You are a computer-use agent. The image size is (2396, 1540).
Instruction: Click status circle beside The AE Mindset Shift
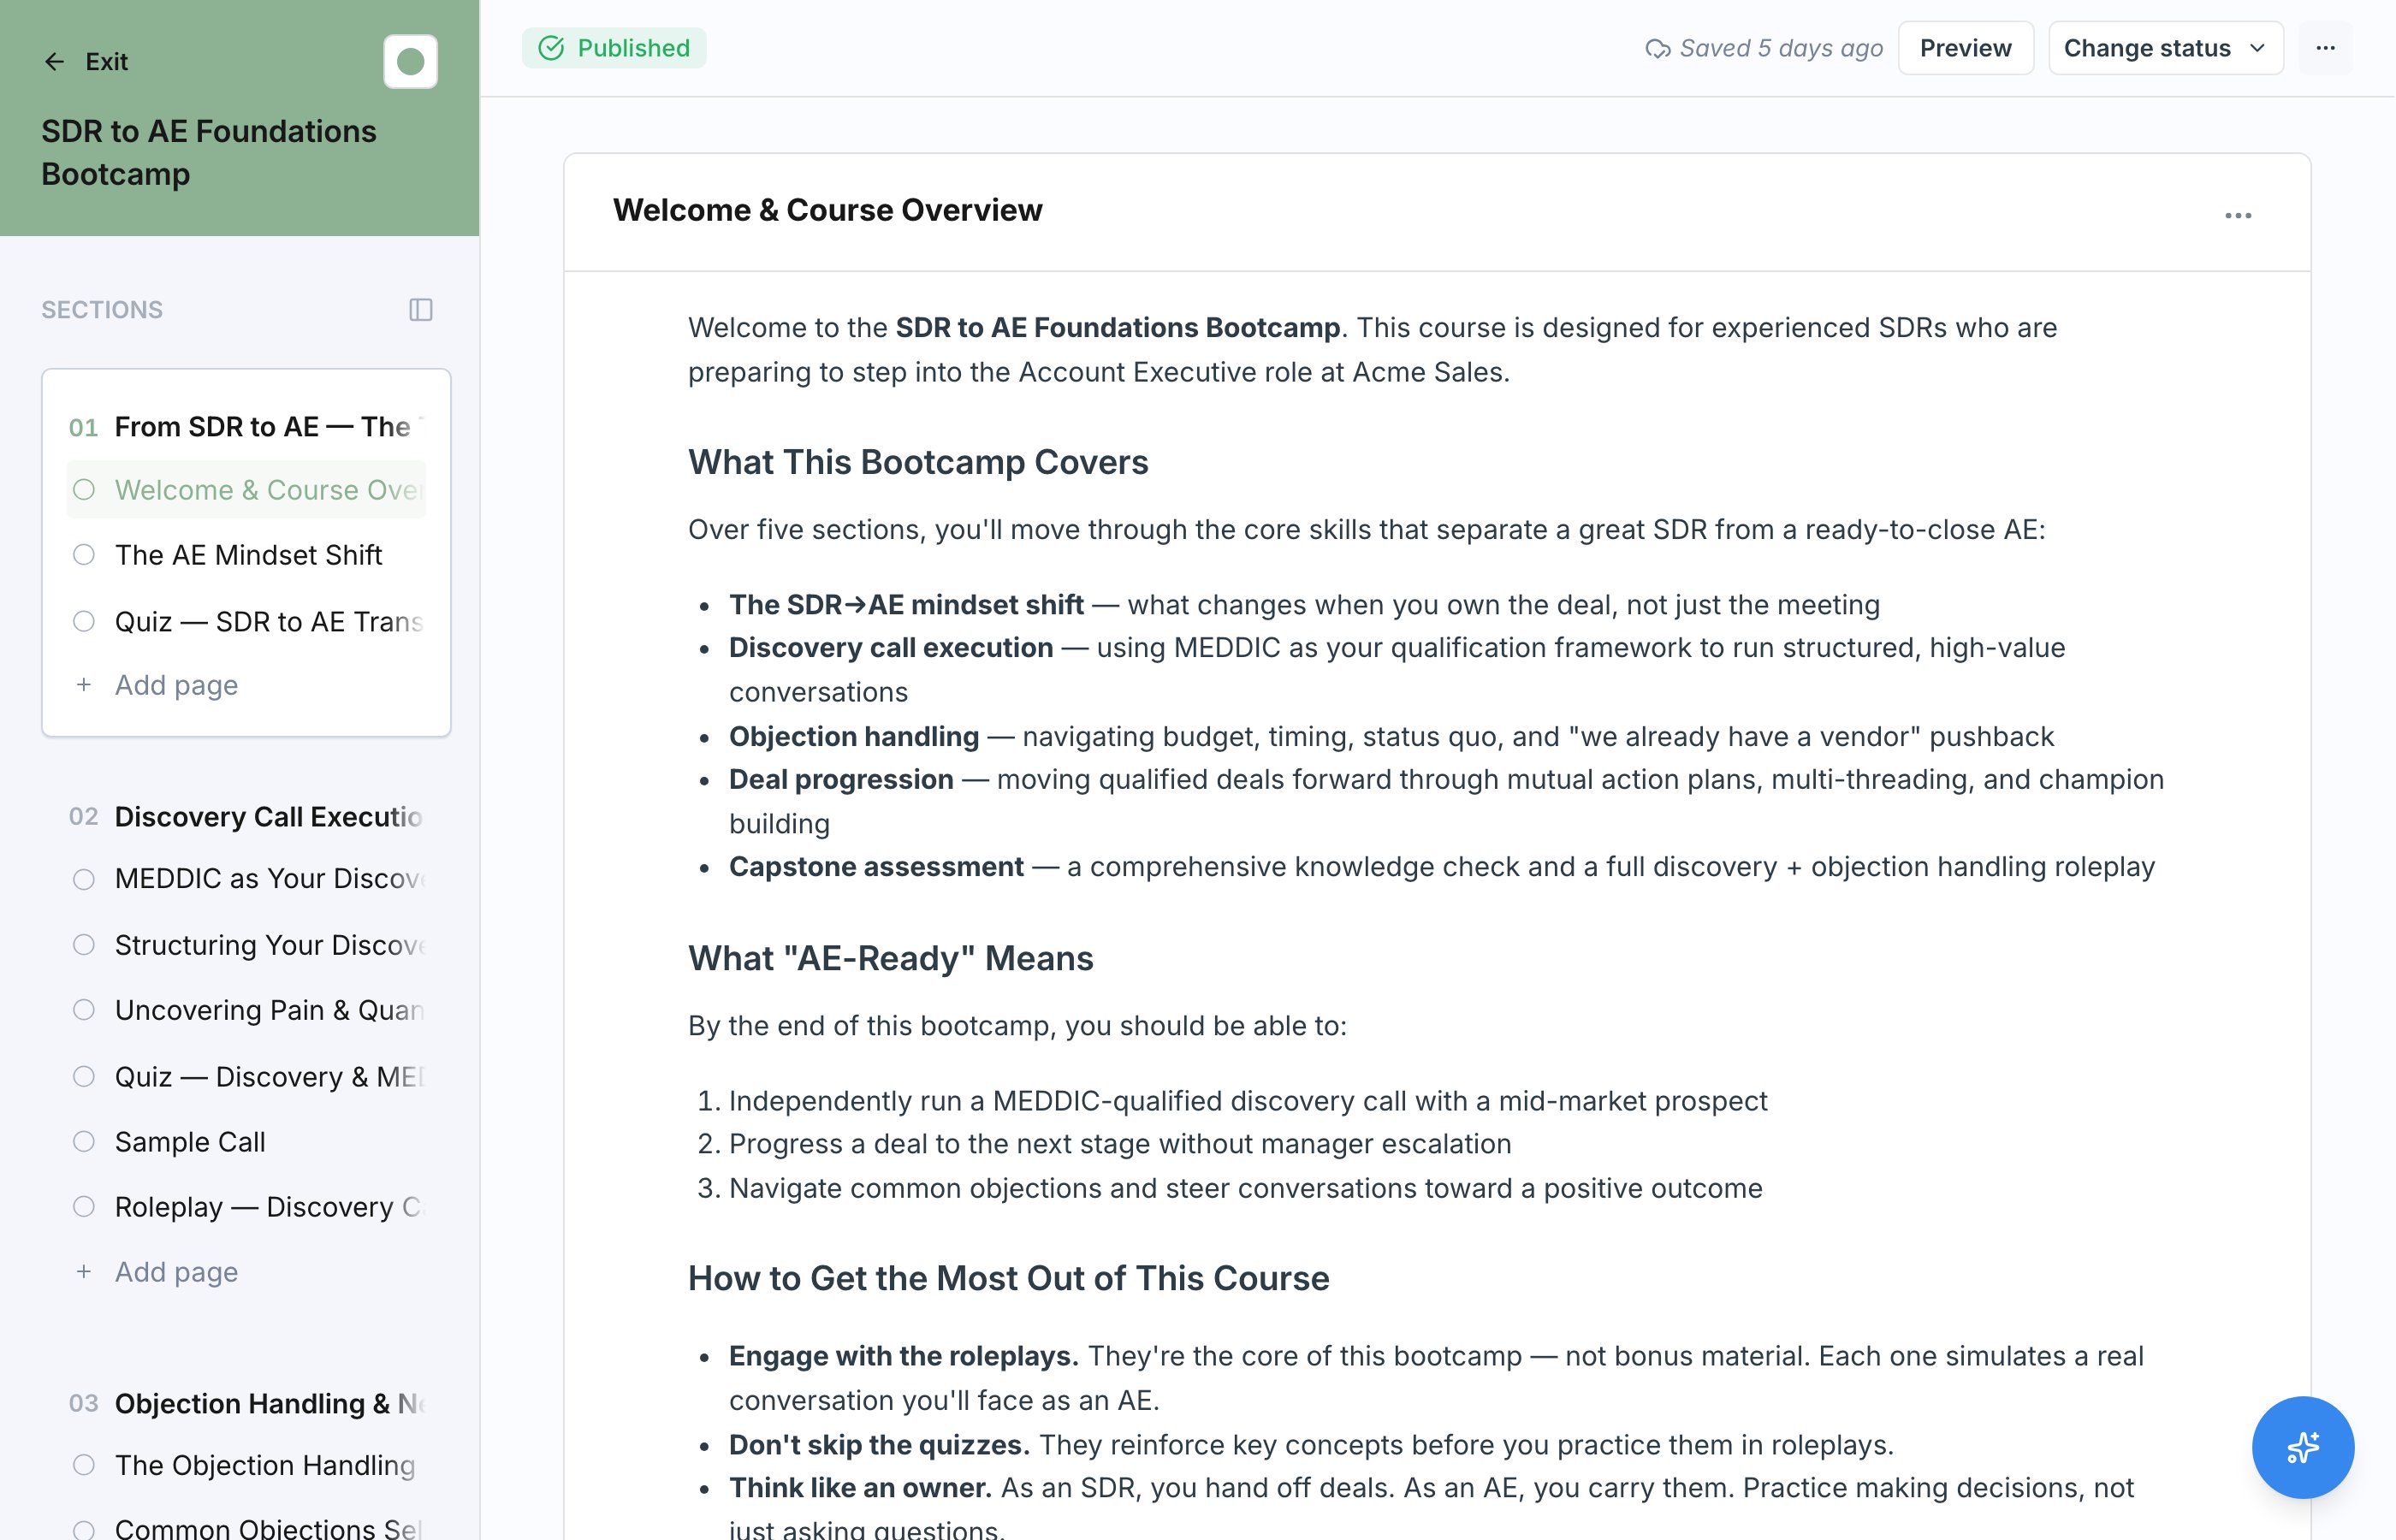coord(84,555)
